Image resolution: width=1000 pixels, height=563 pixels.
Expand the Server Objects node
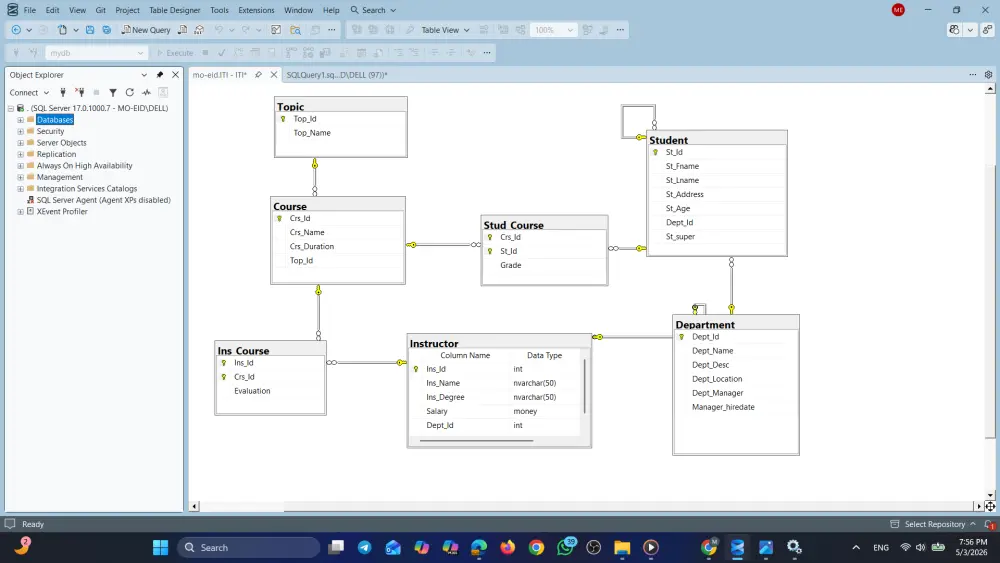coord(20,143)
